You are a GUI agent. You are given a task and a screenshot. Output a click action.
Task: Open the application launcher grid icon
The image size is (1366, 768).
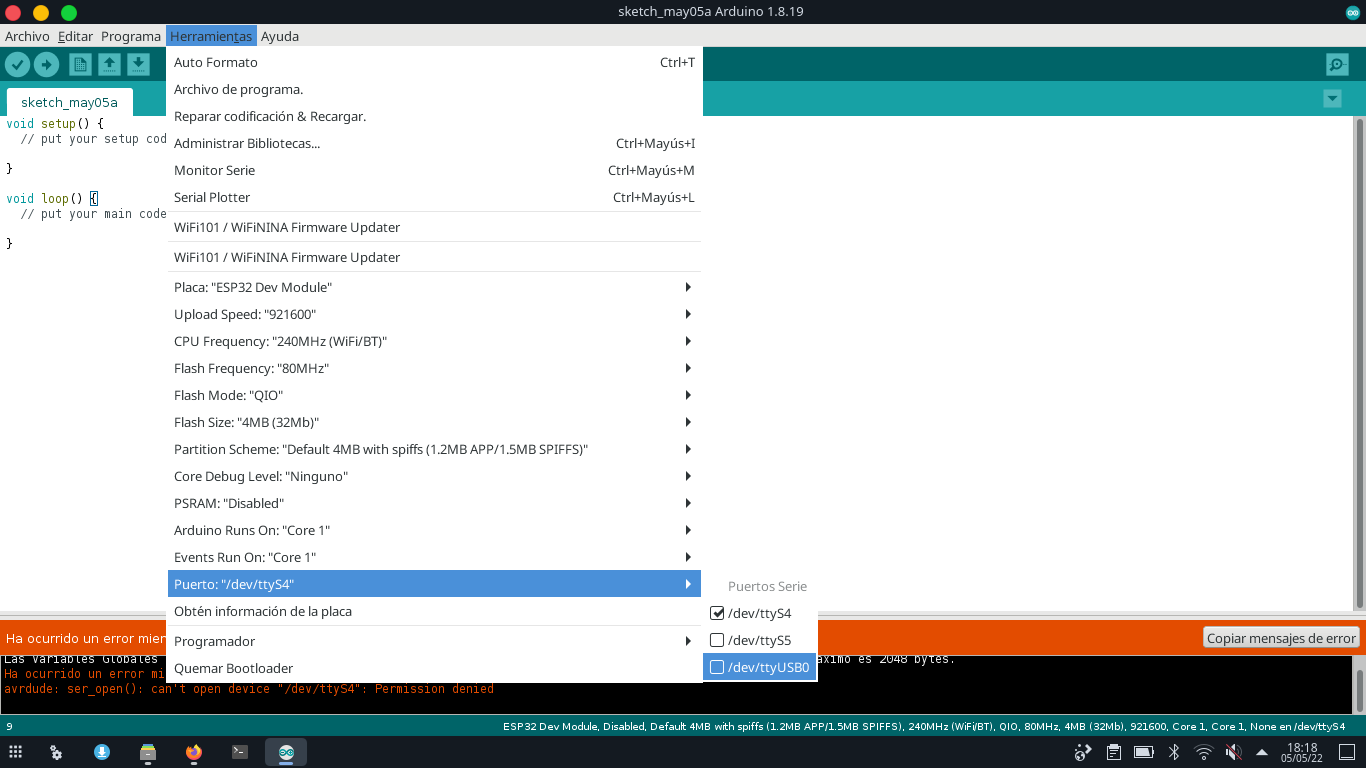[16, 752]
